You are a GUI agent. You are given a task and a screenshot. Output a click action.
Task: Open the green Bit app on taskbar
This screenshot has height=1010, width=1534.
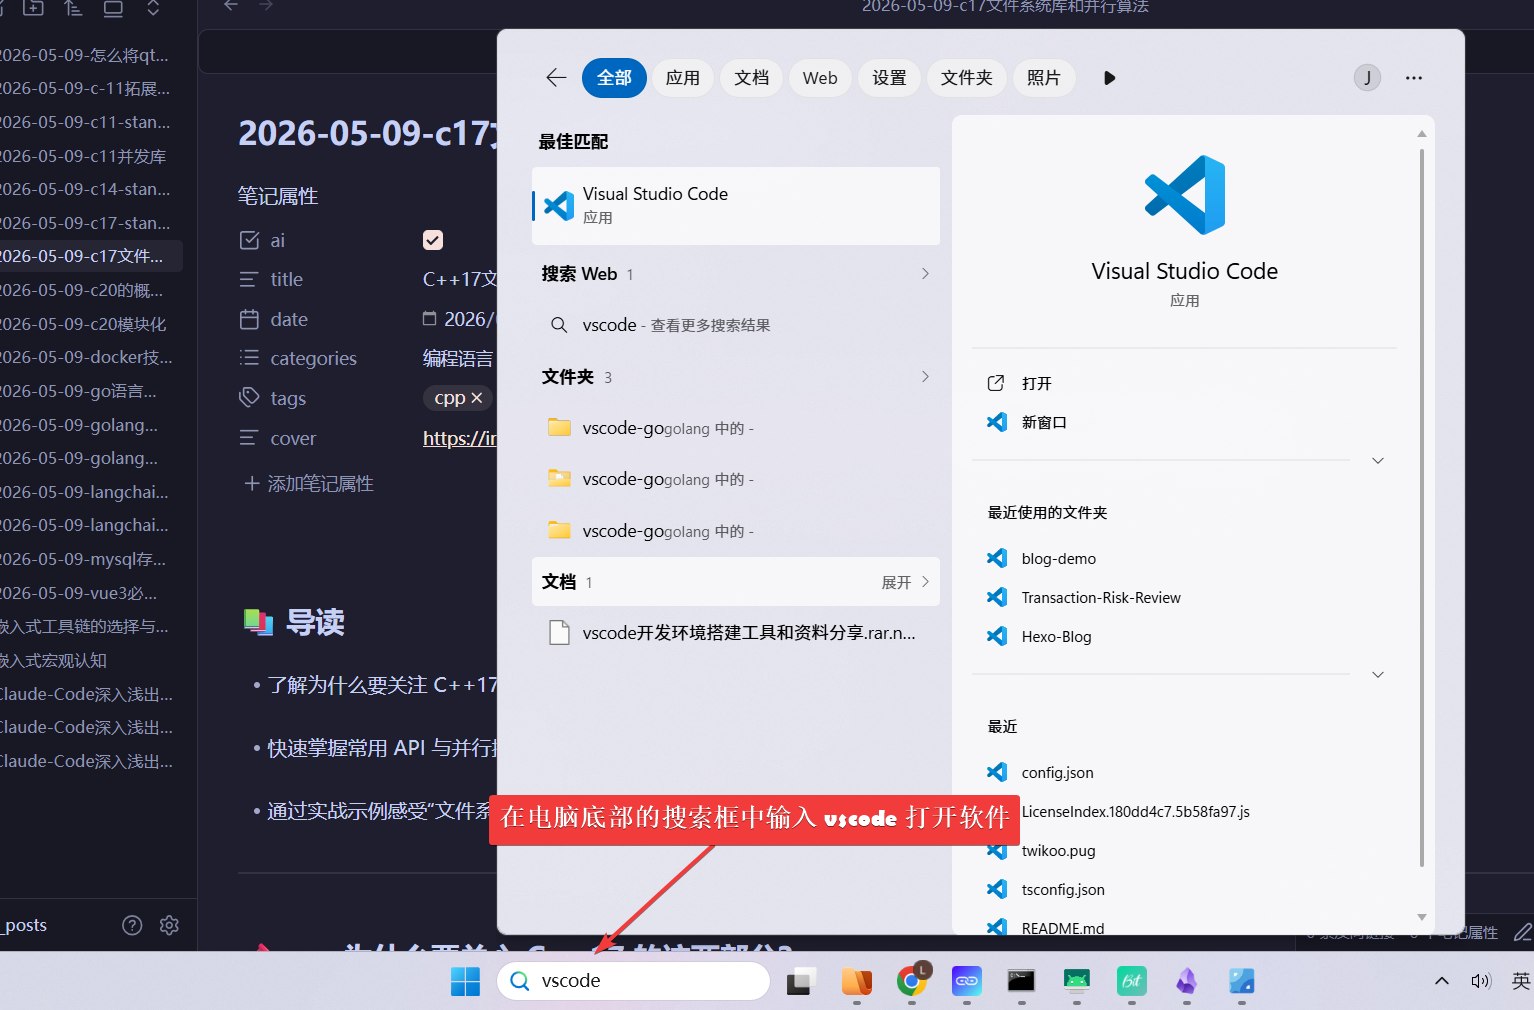pos(1131,981)
